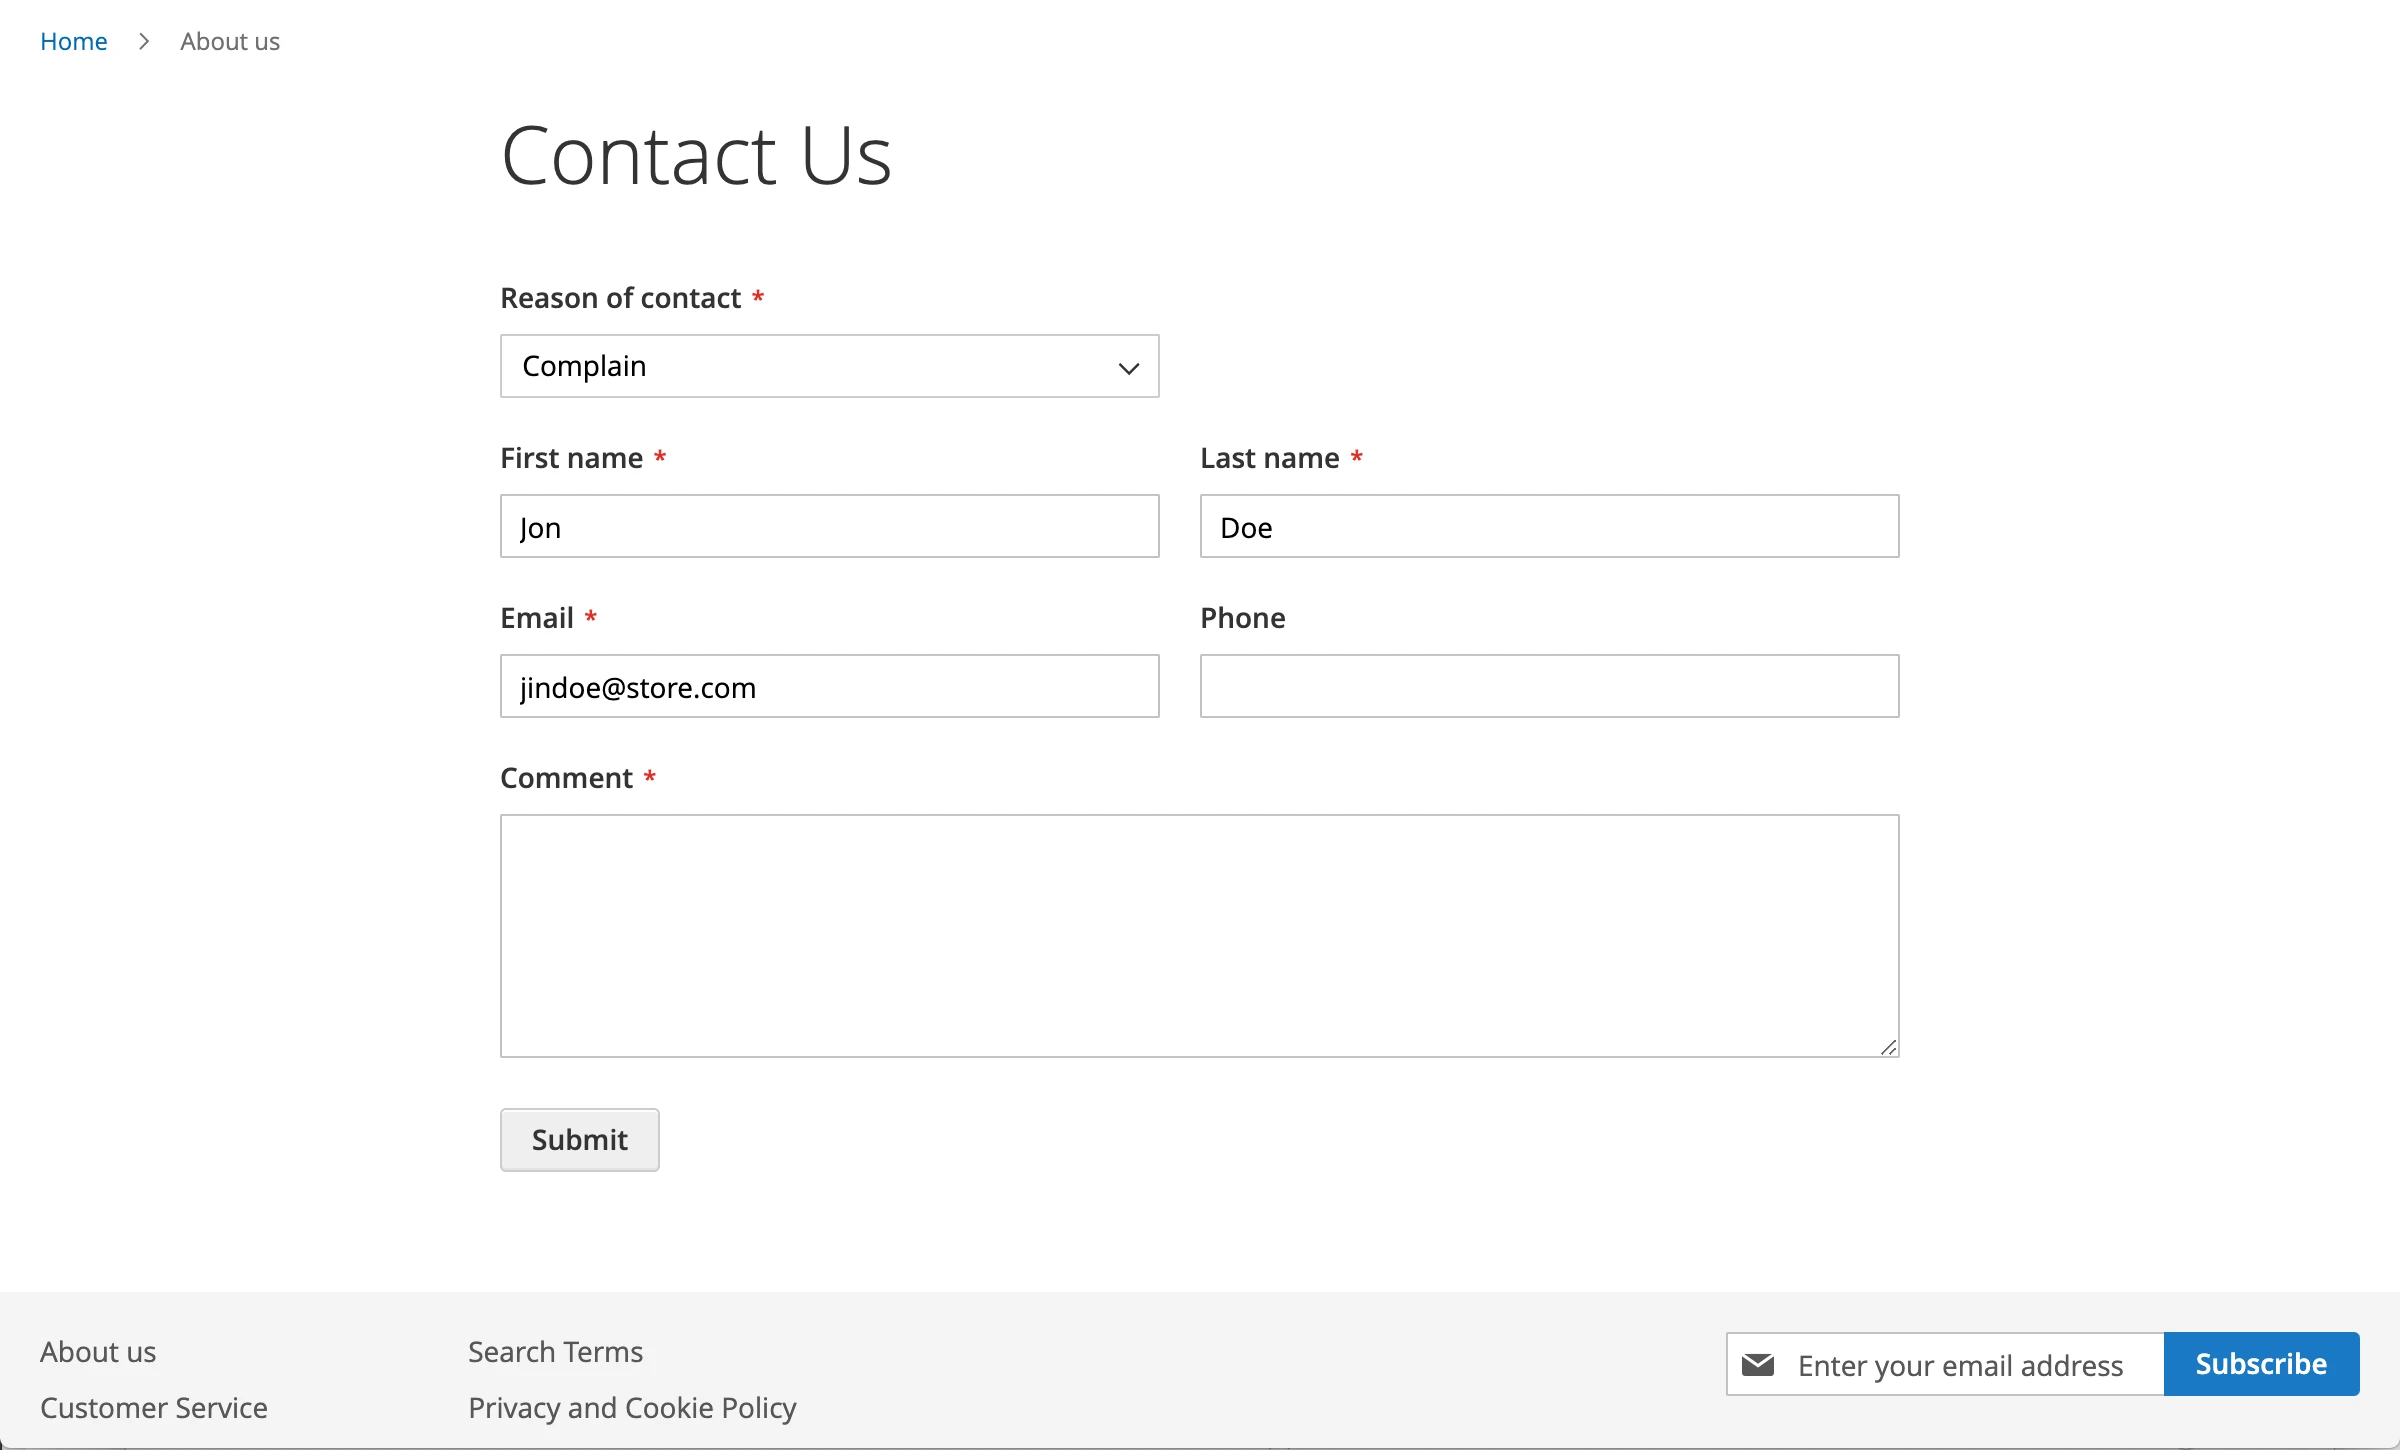Image resolution: width=2400 pixels, height=1450 pixels.
Task: Open the About us footer link
Action: click(x=98, y=1352)
